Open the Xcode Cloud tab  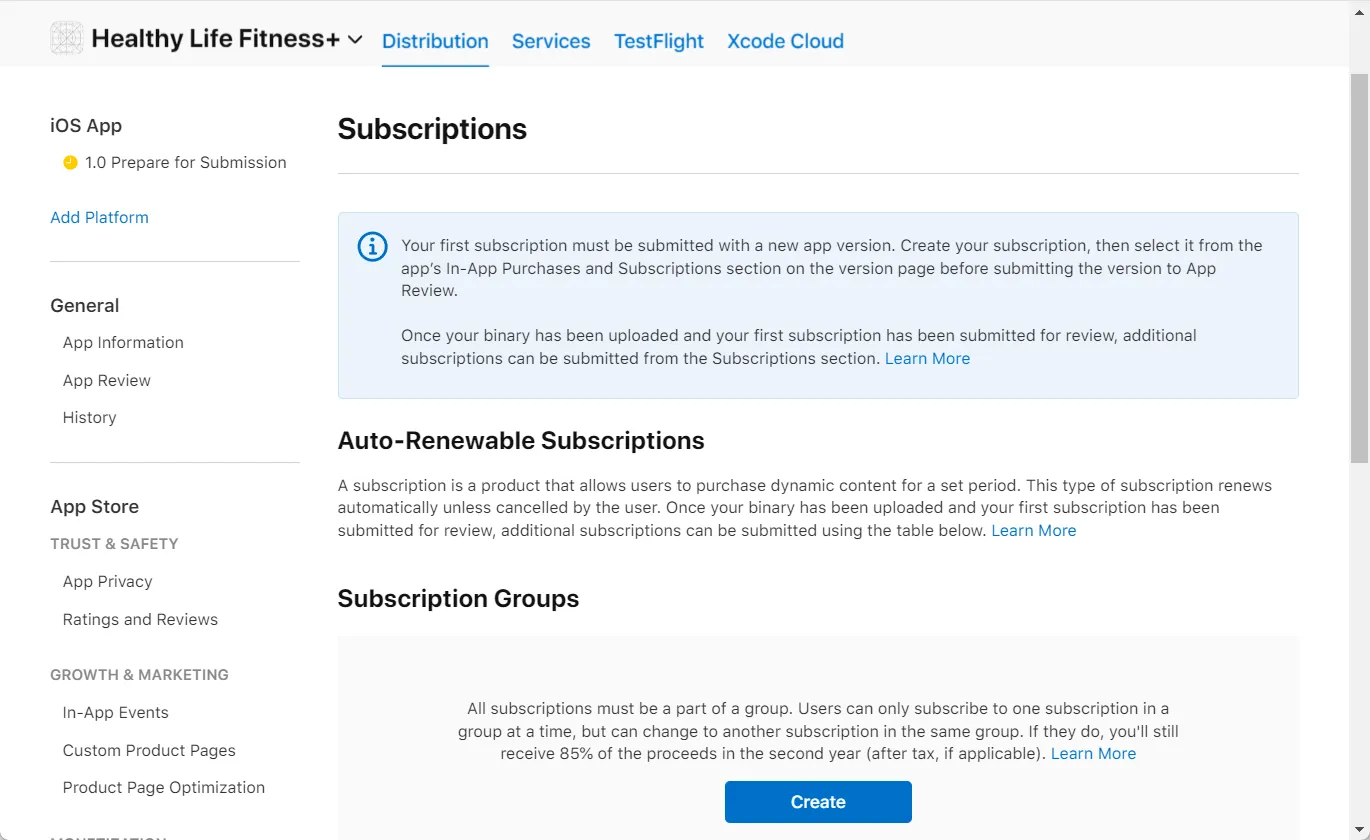pyautogui.click(x=785, y=41)
